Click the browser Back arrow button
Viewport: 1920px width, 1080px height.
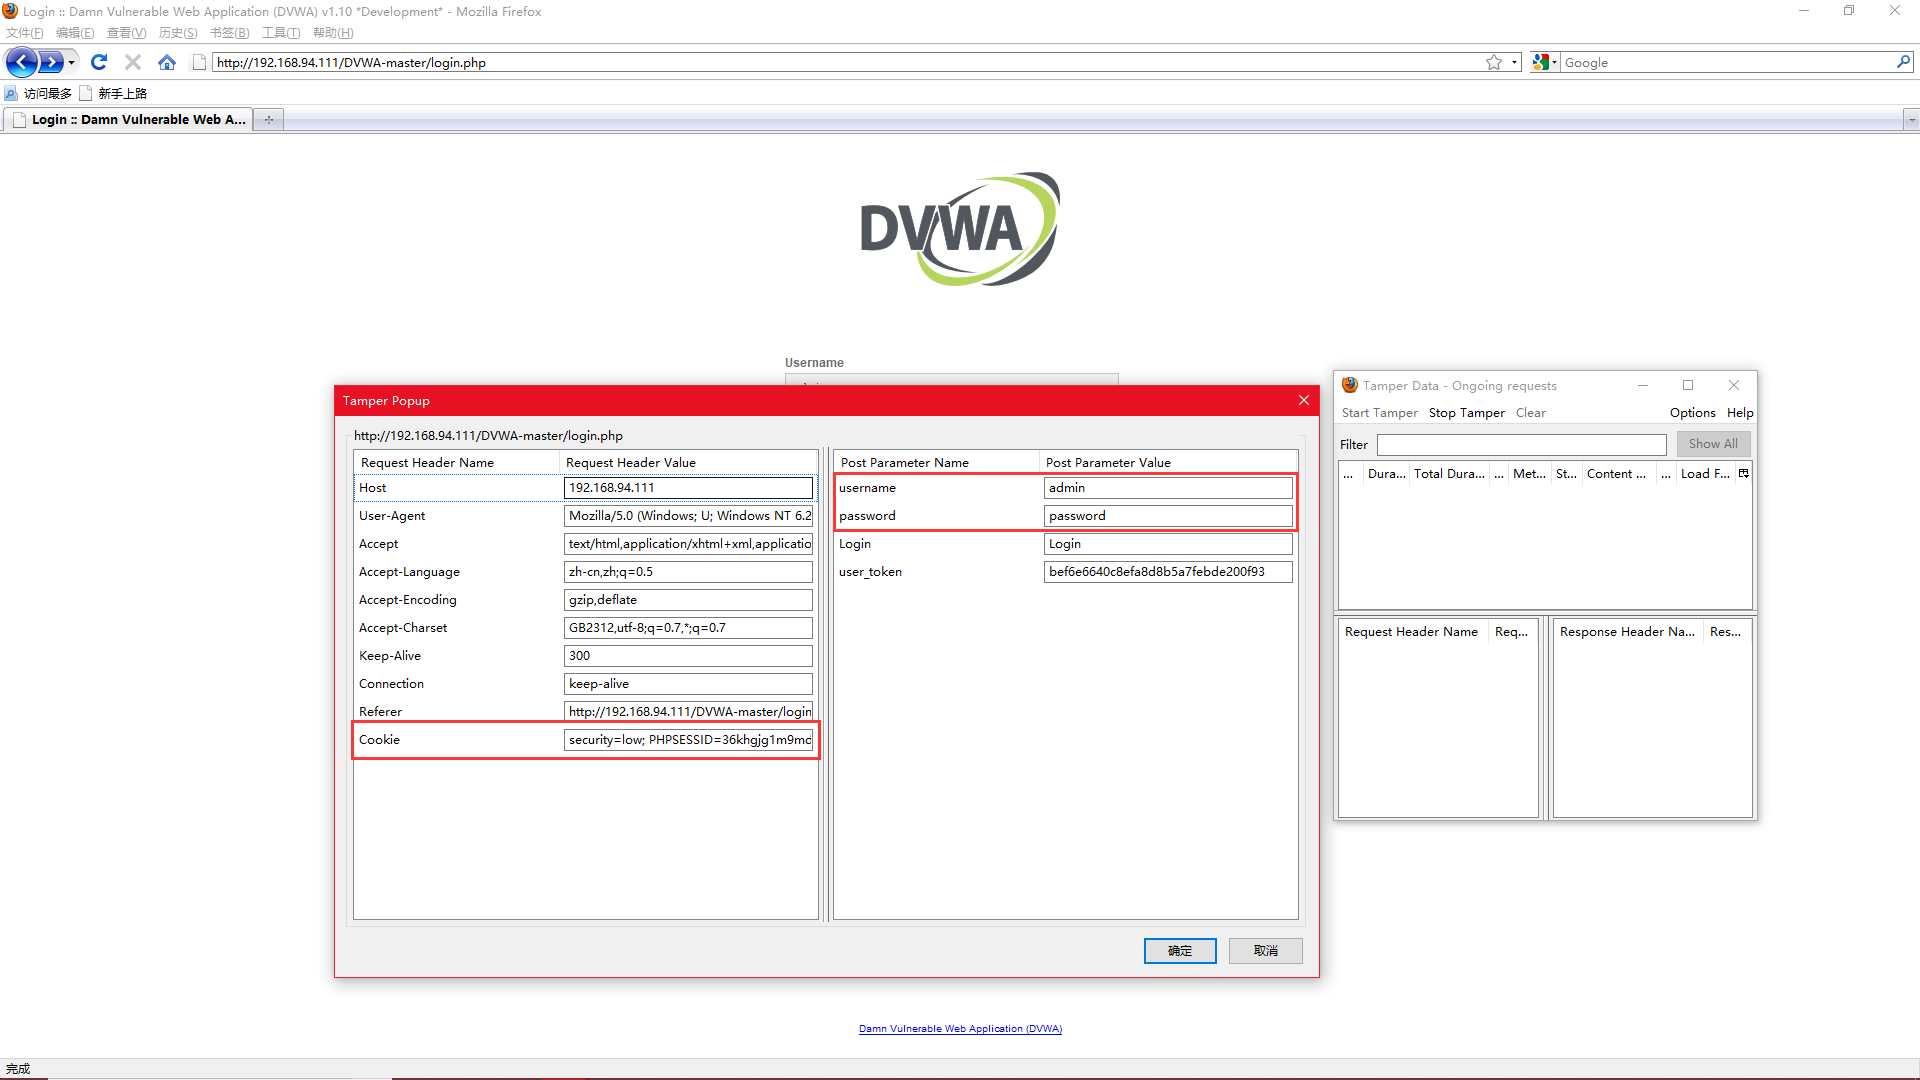(22, 62)
